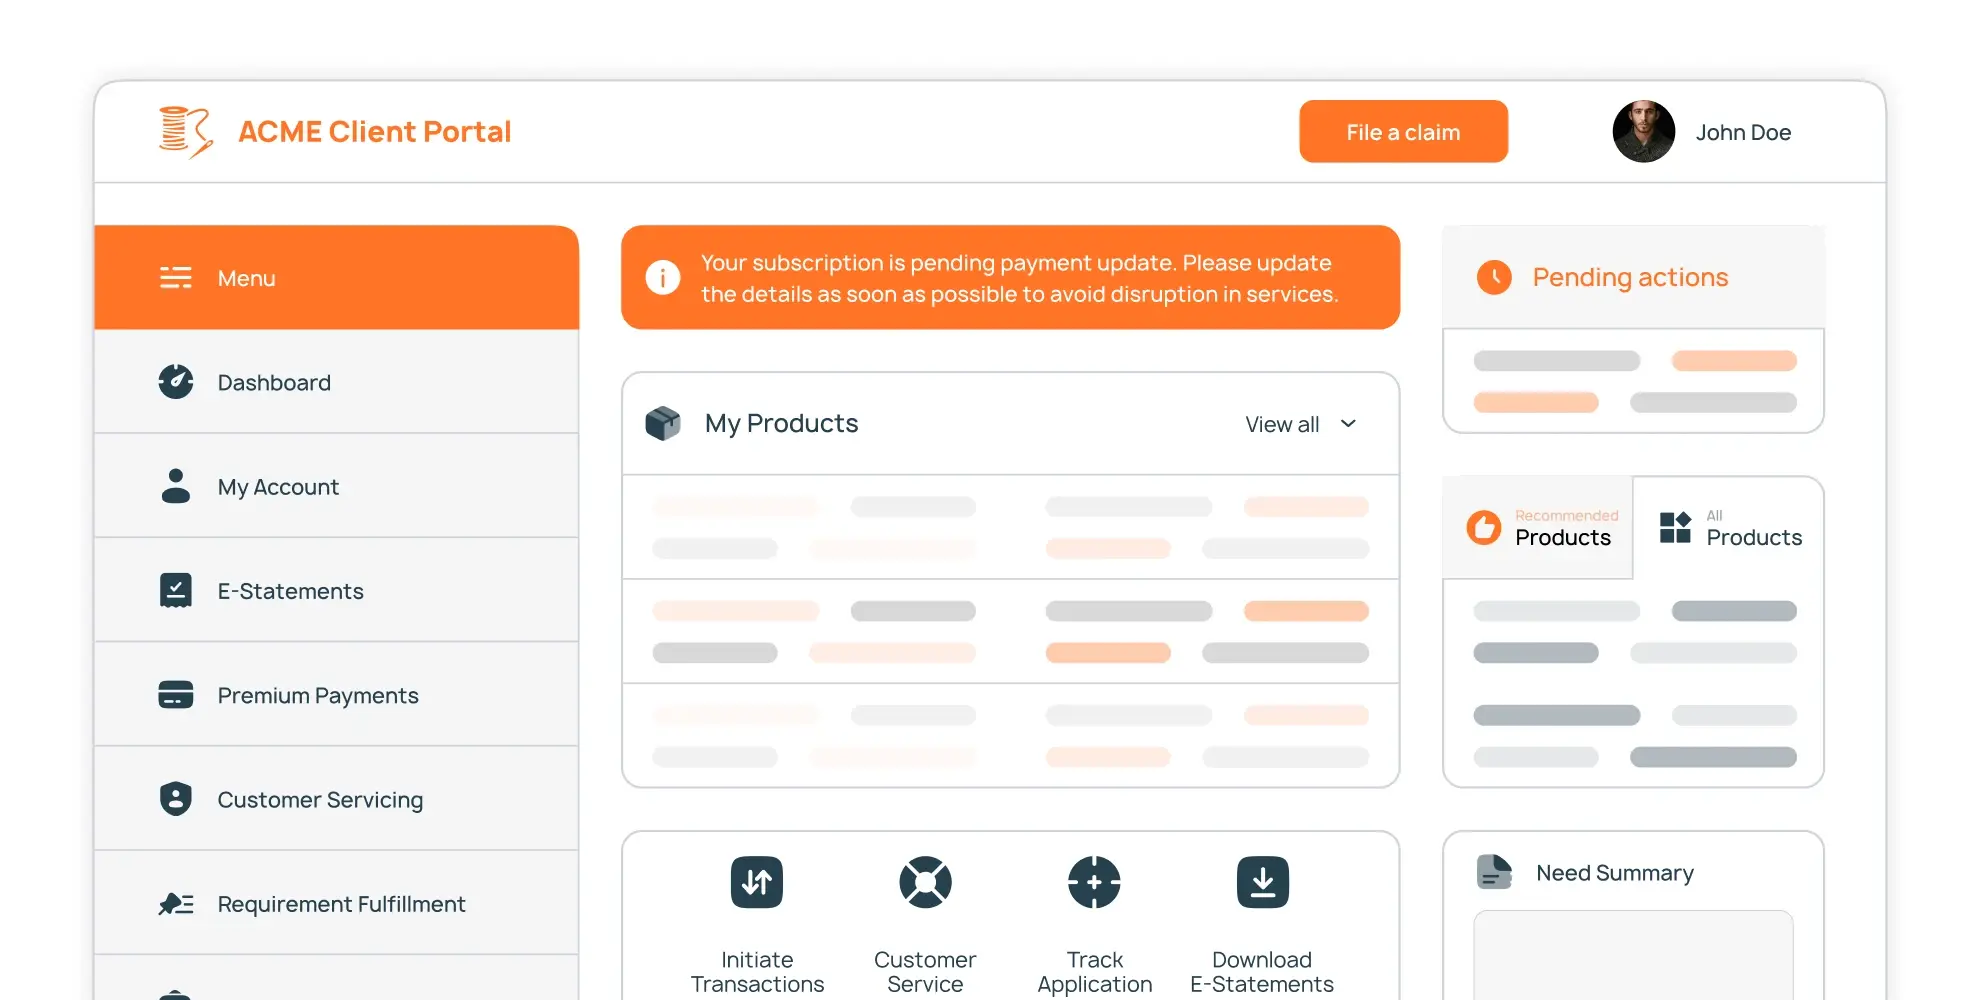Click the File a claim button
The width and height of the screenshot is (1980, 1000).
(x=1403, y=131)
